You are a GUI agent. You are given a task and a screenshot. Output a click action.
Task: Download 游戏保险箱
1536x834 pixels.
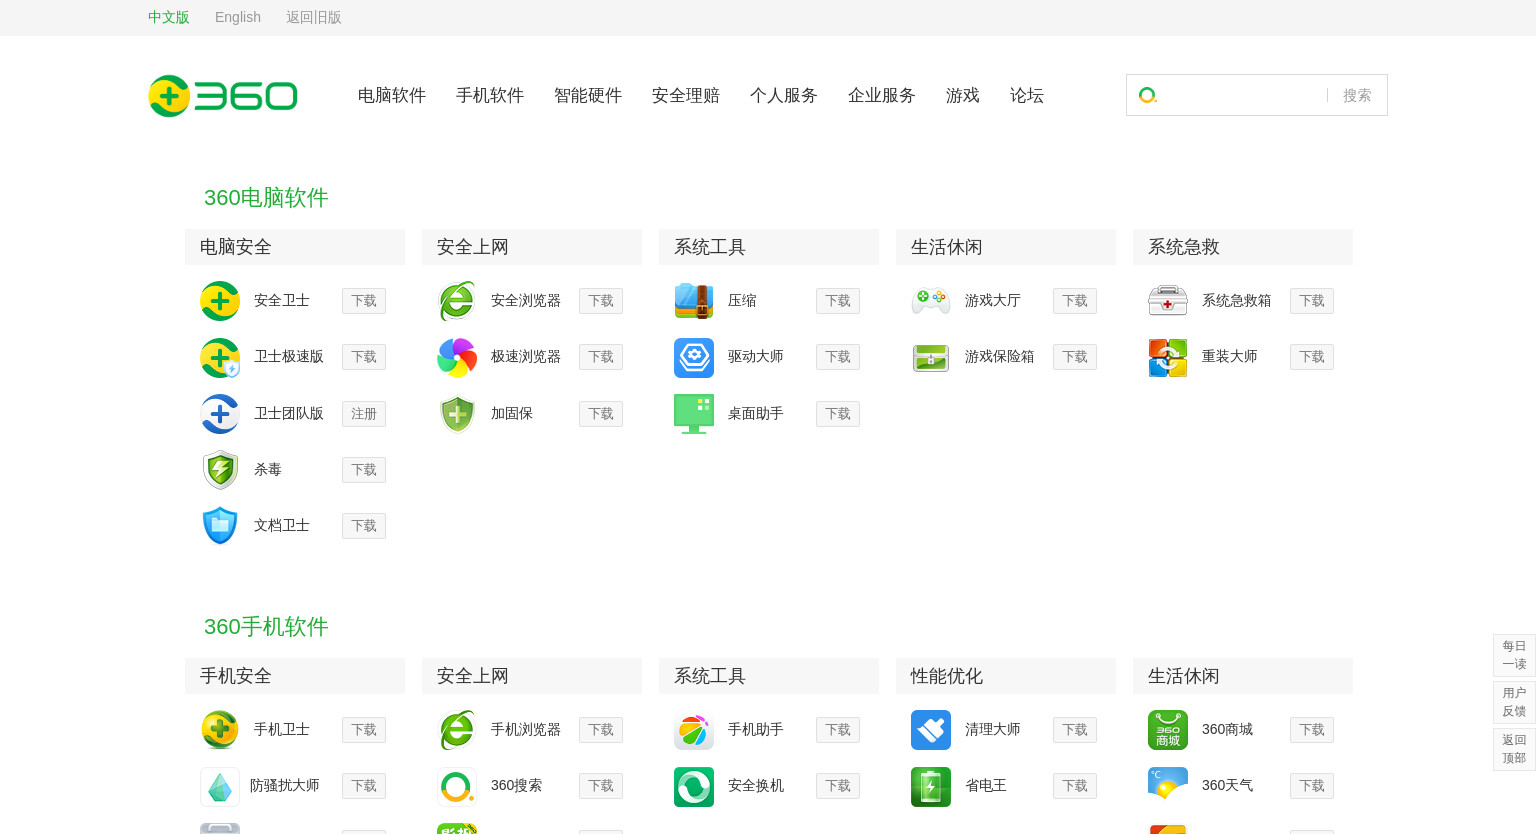pyautogui.click(x=1075, y=357)
